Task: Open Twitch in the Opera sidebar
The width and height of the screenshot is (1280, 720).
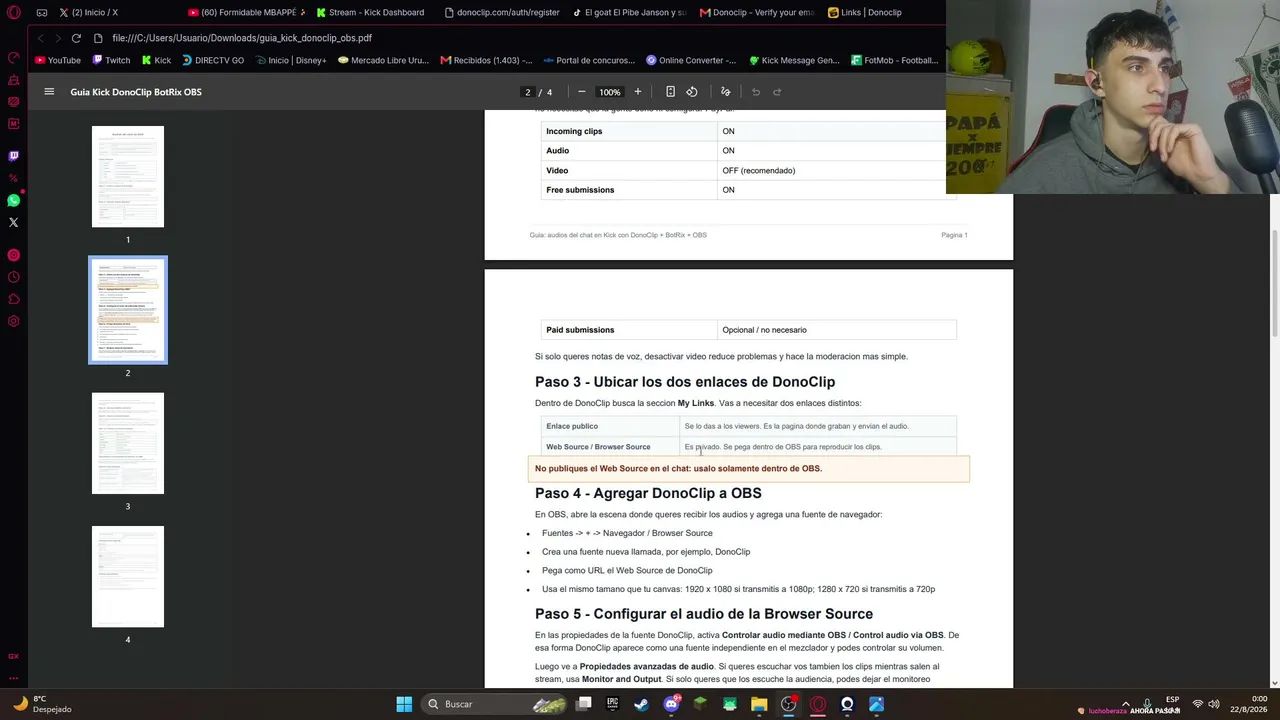Action: coord(14,156)
